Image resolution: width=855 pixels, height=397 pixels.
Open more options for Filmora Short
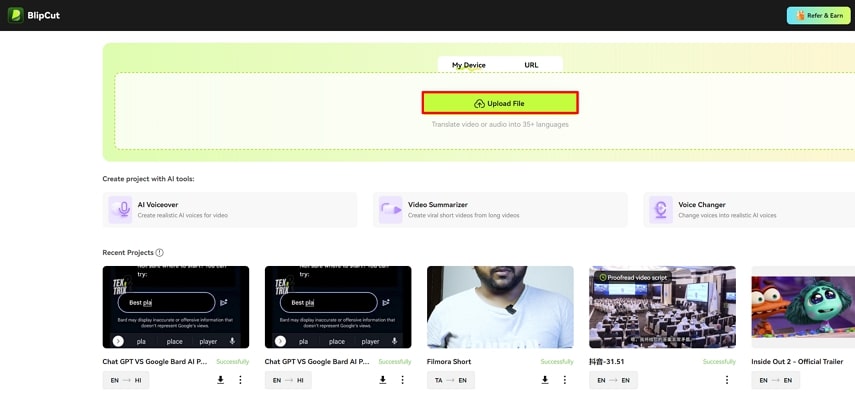[x=564, y=380]
